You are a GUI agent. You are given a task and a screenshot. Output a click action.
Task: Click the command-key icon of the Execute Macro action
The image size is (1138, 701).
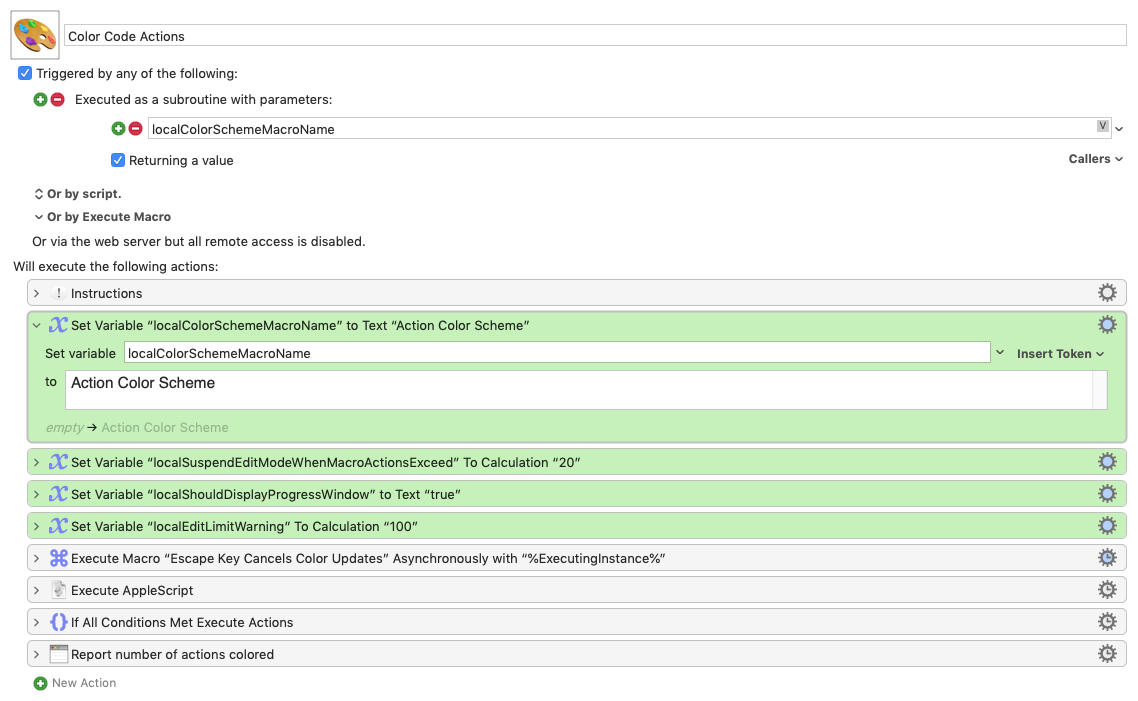pyautogui.click(x=59, y=558)
